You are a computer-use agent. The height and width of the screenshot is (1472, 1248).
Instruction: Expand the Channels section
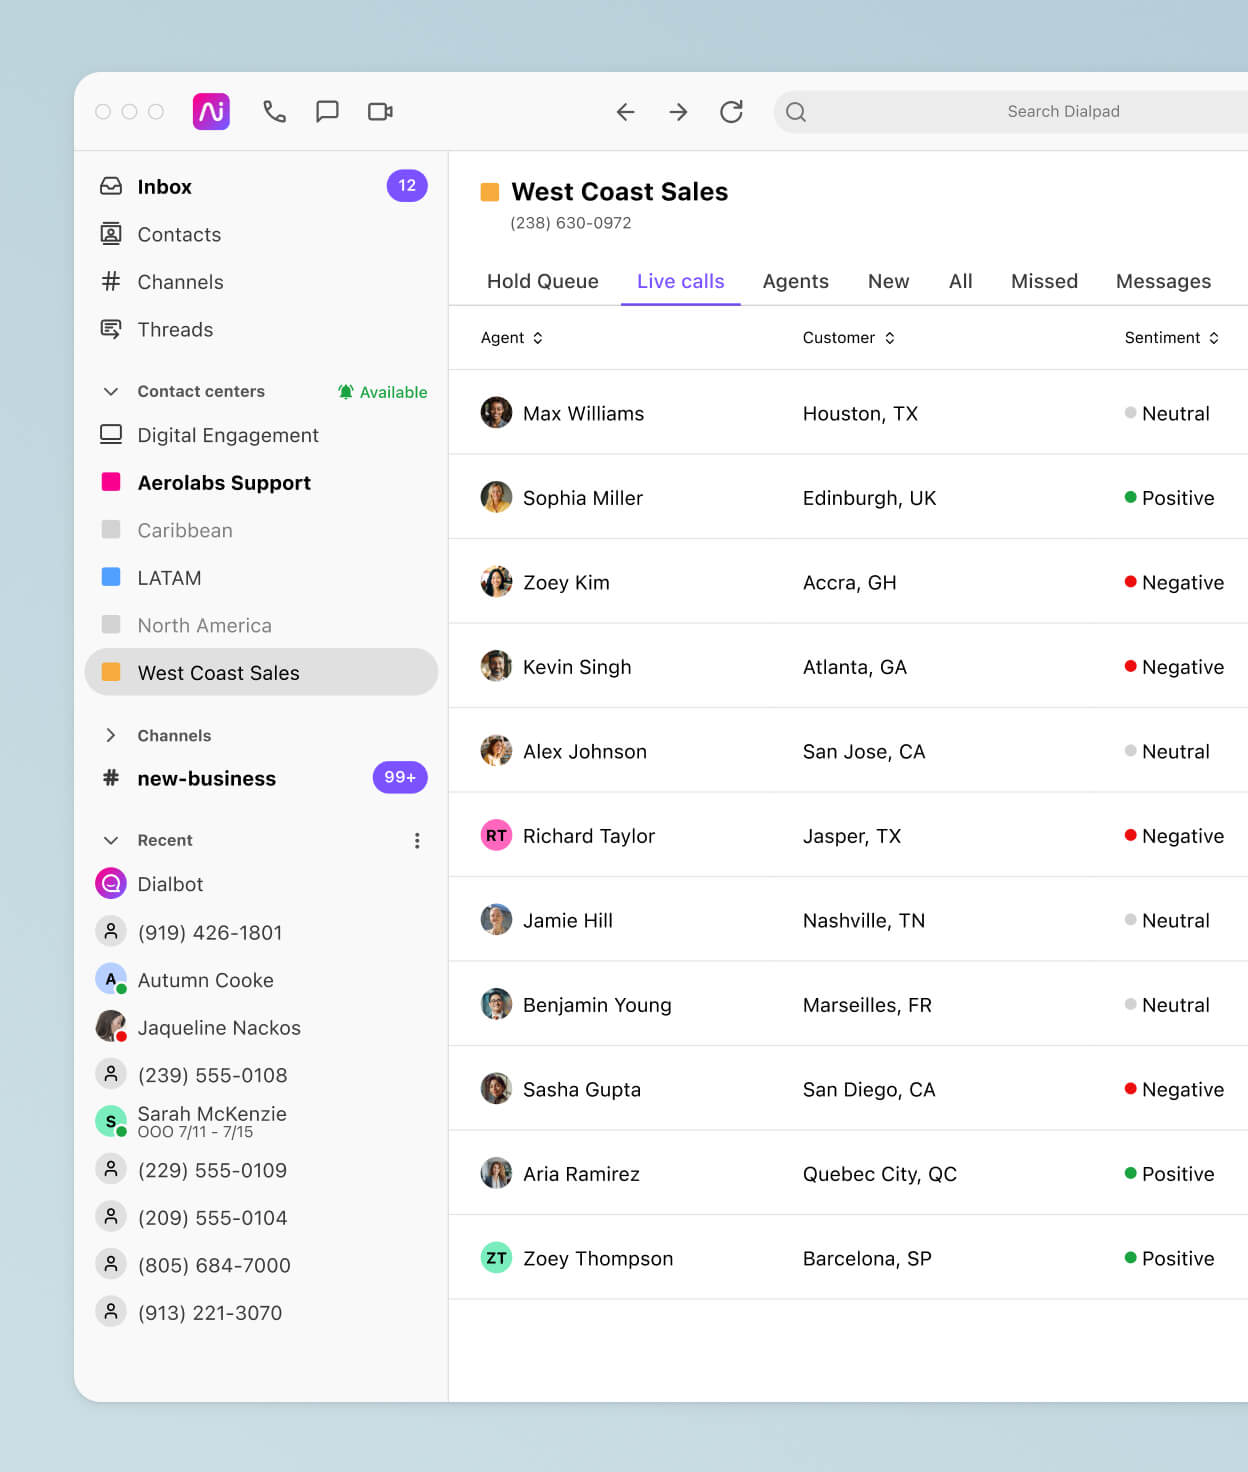pos(111,735)
